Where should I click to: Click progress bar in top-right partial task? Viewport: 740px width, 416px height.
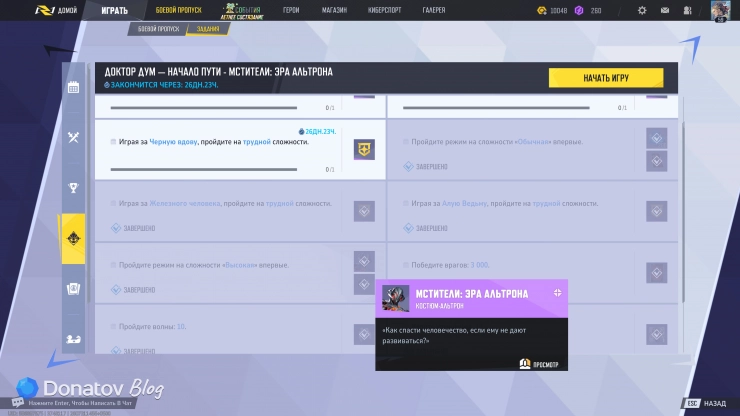(x=496, y=108)
